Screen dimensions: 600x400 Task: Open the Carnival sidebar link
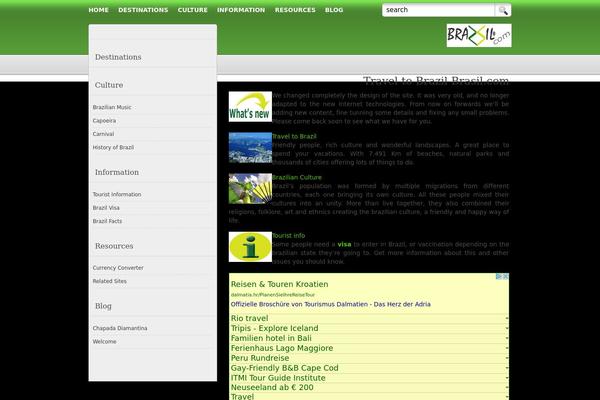coord(103,134)
